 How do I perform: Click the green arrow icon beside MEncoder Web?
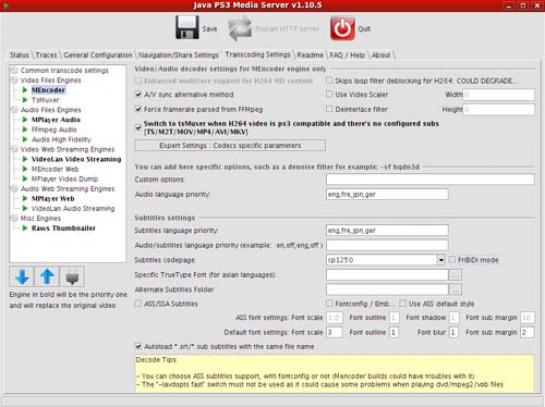click(25, 169)
